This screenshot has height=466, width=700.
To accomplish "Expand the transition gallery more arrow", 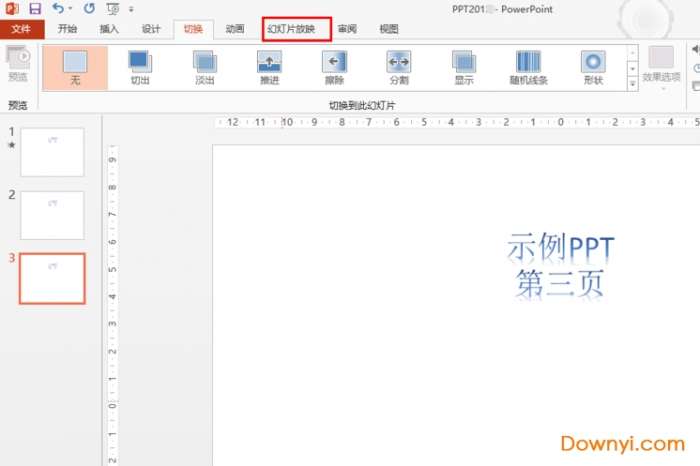I will pyautogui.click(x=632, y=83).
